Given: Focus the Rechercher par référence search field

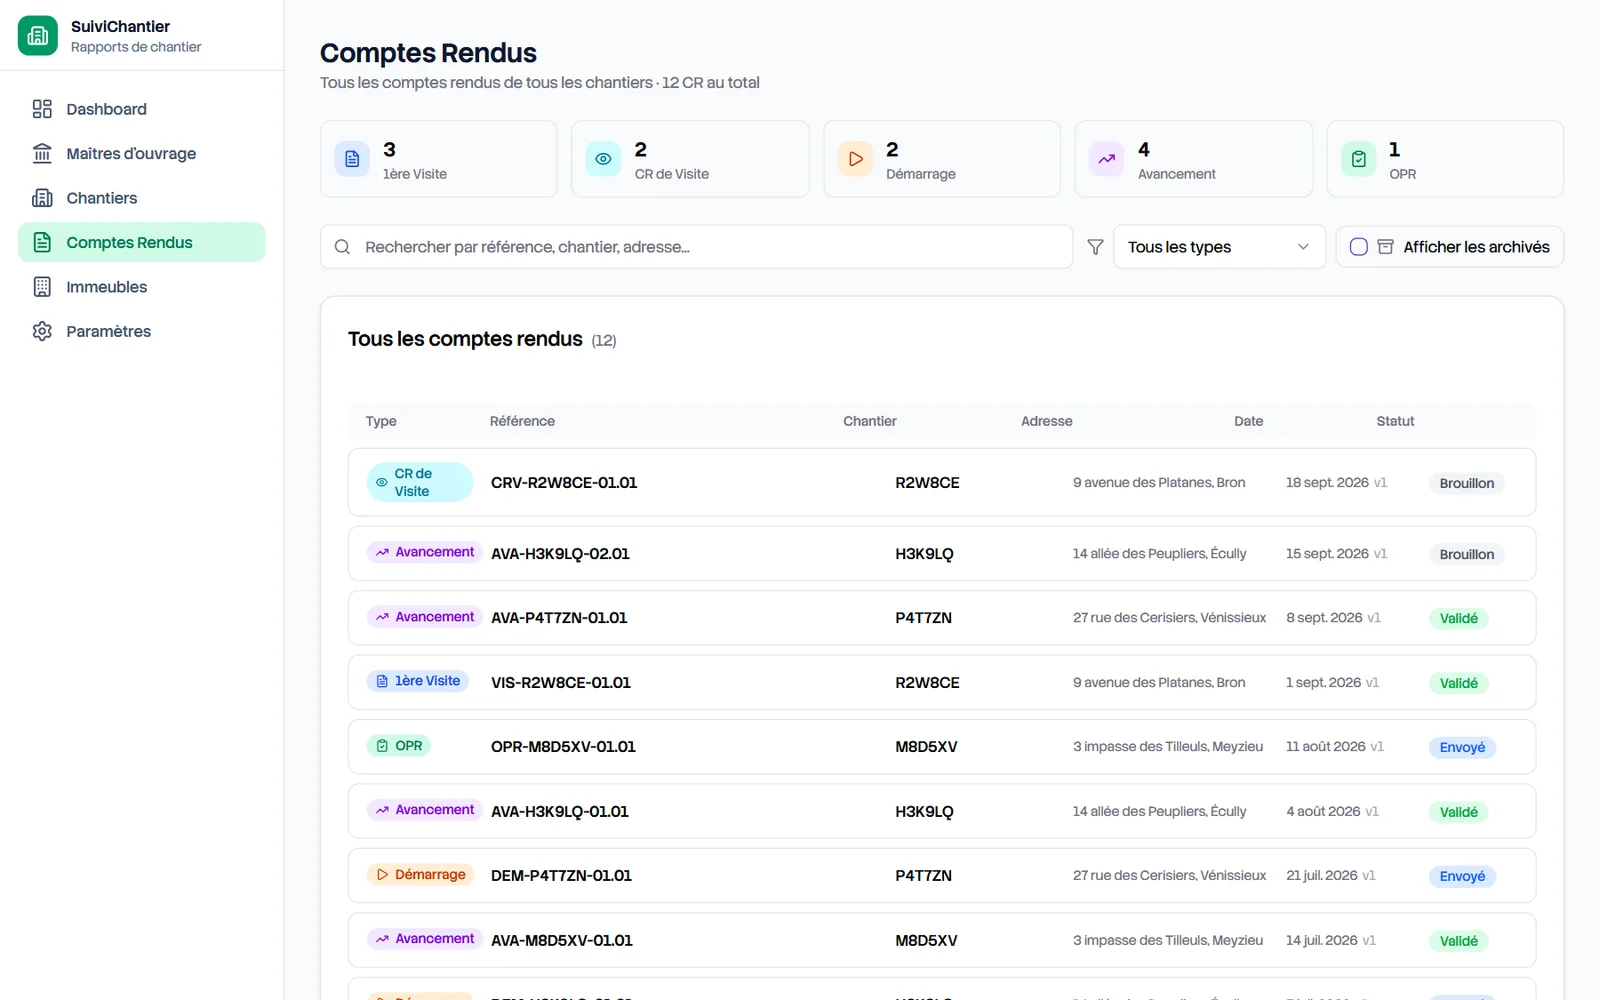Looking at the screenshot, I should pos(696,247).
